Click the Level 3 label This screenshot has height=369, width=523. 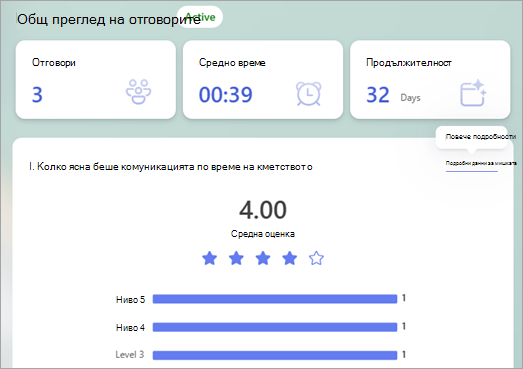(x=130, y=354)
